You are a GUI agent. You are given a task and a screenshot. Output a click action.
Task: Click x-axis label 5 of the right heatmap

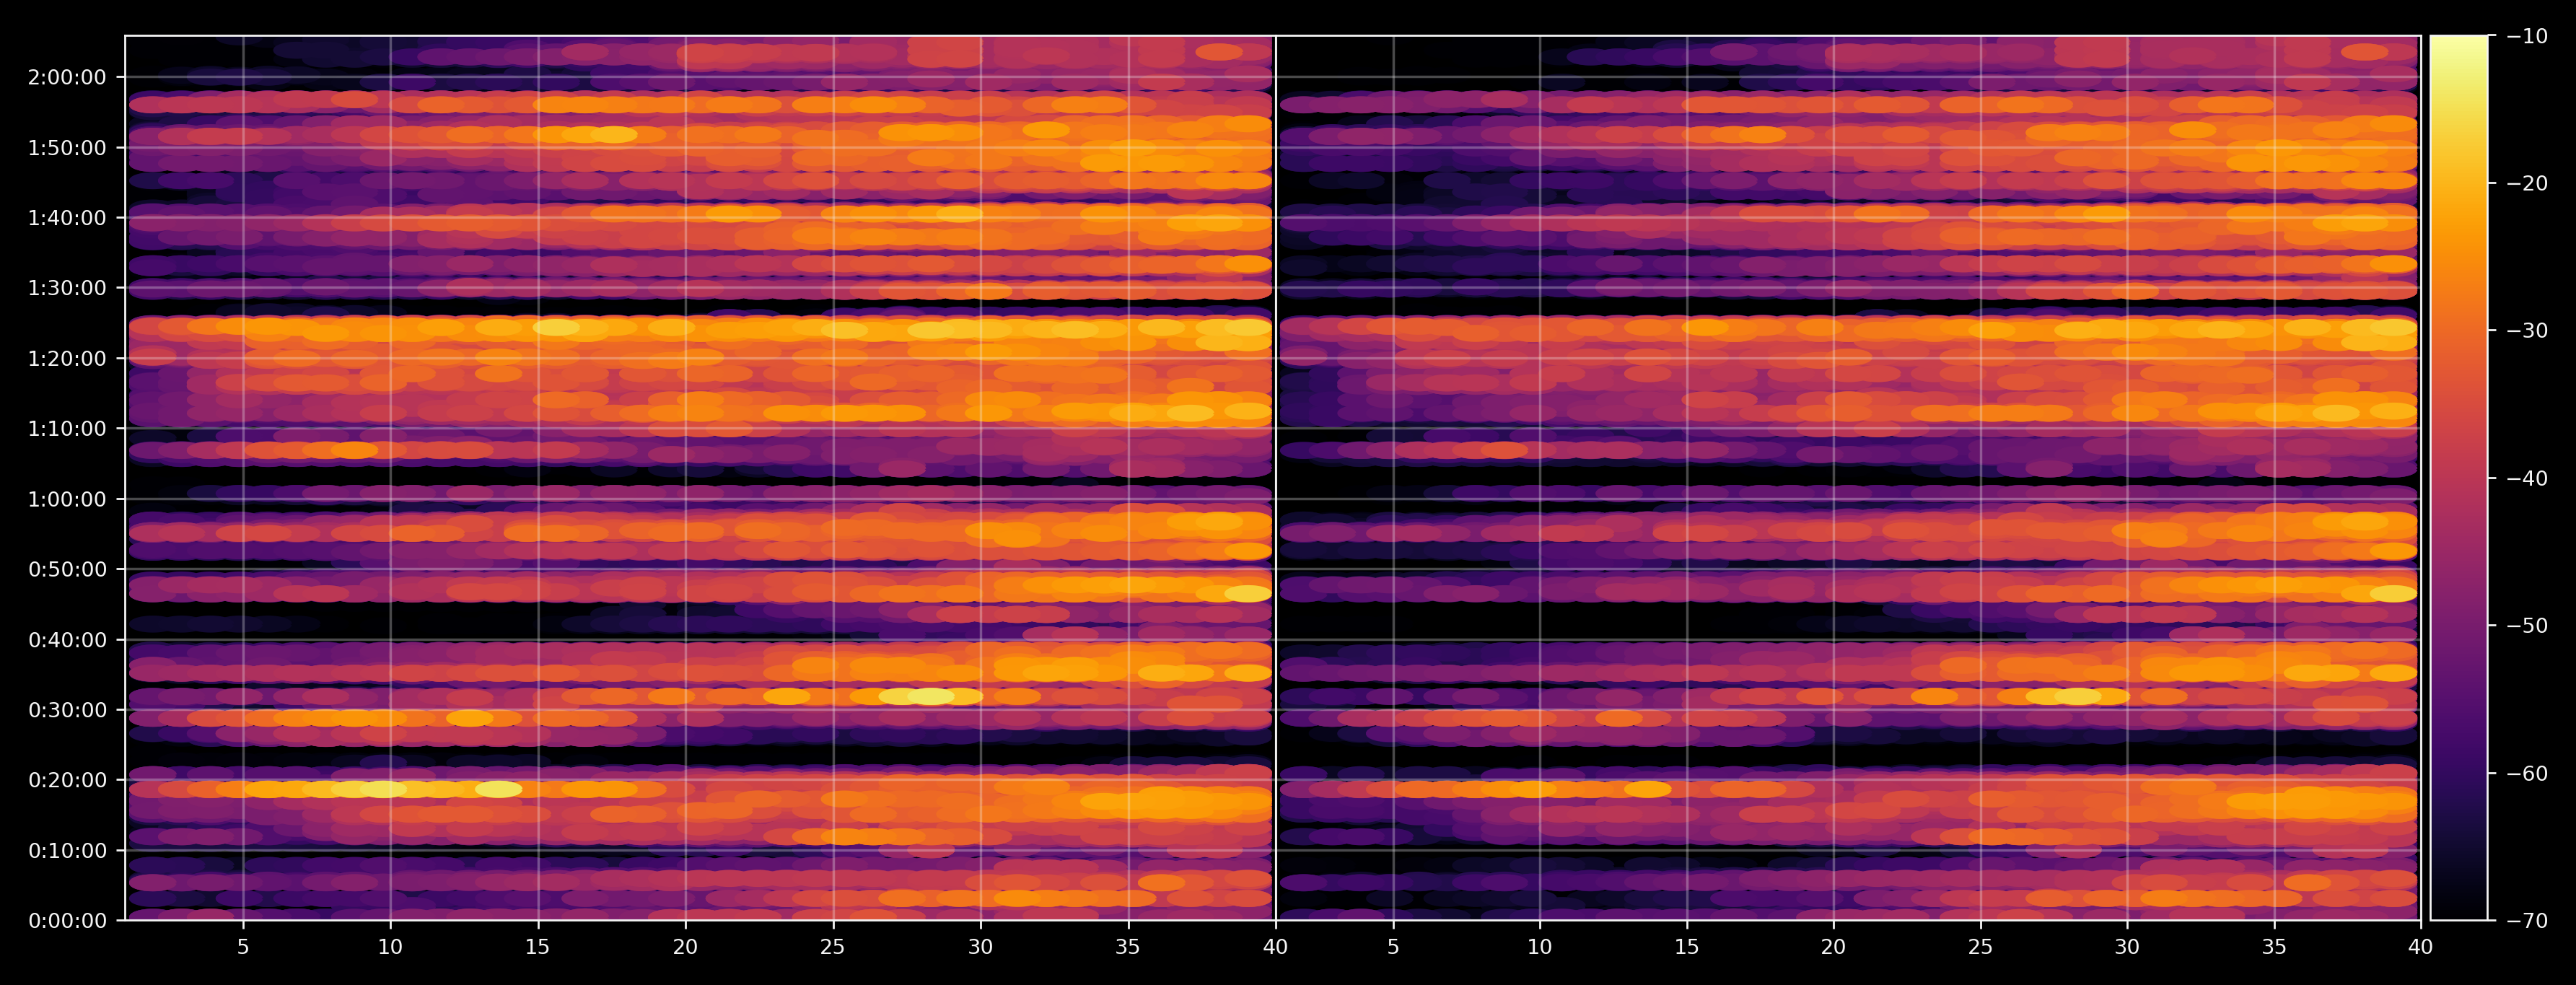coord(1393,947)
